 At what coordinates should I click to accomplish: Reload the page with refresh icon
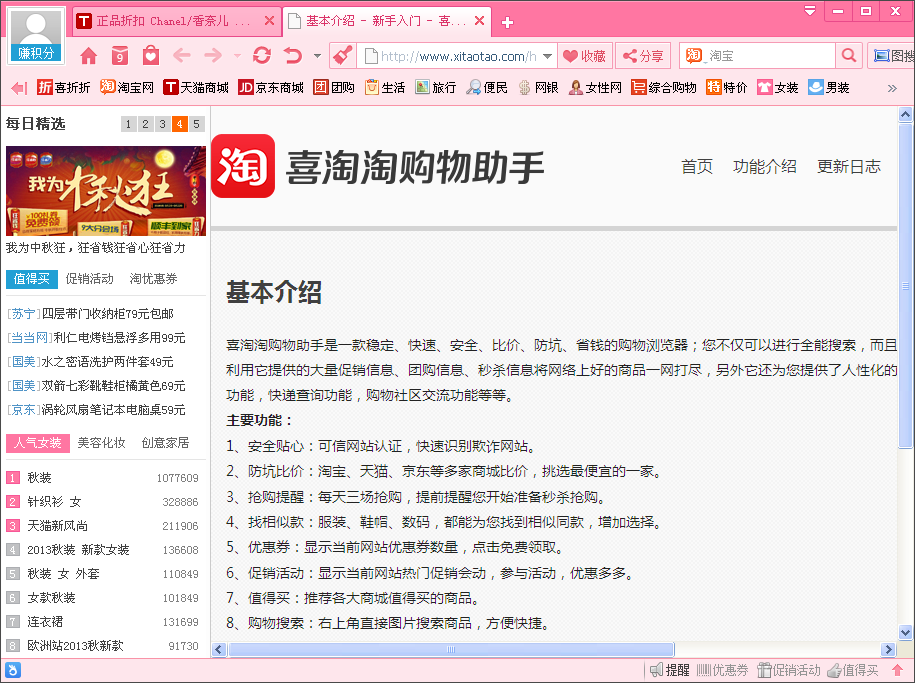(262, 56)
